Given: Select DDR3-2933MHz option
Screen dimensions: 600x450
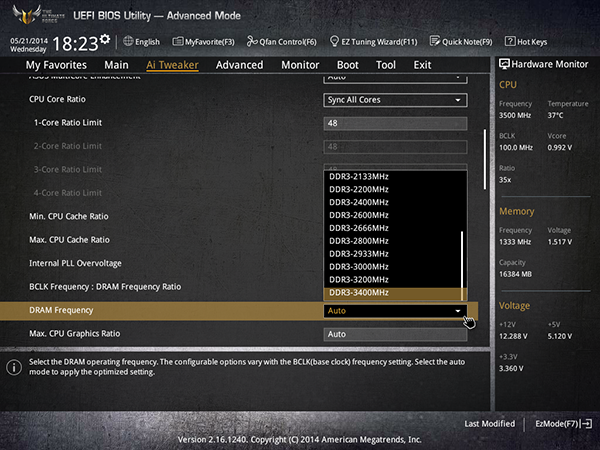Looking at the screenshot, I should (x=393, y=254).
